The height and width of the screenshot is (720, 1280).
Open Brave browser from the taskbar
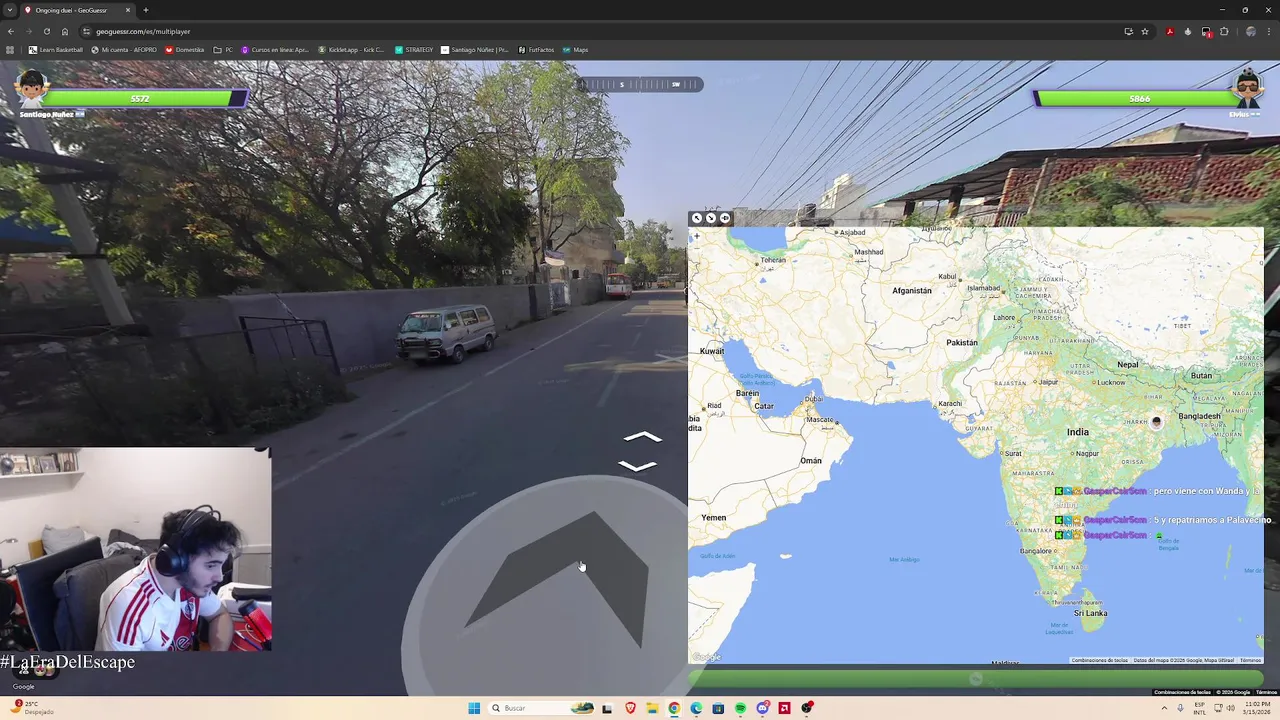[x=630, y=708]
